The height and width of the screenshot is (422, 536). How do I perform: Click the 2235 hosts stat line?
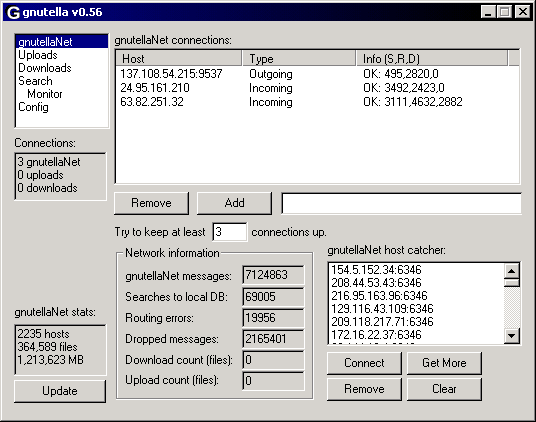pyautogui.click(x=43, y=333)
